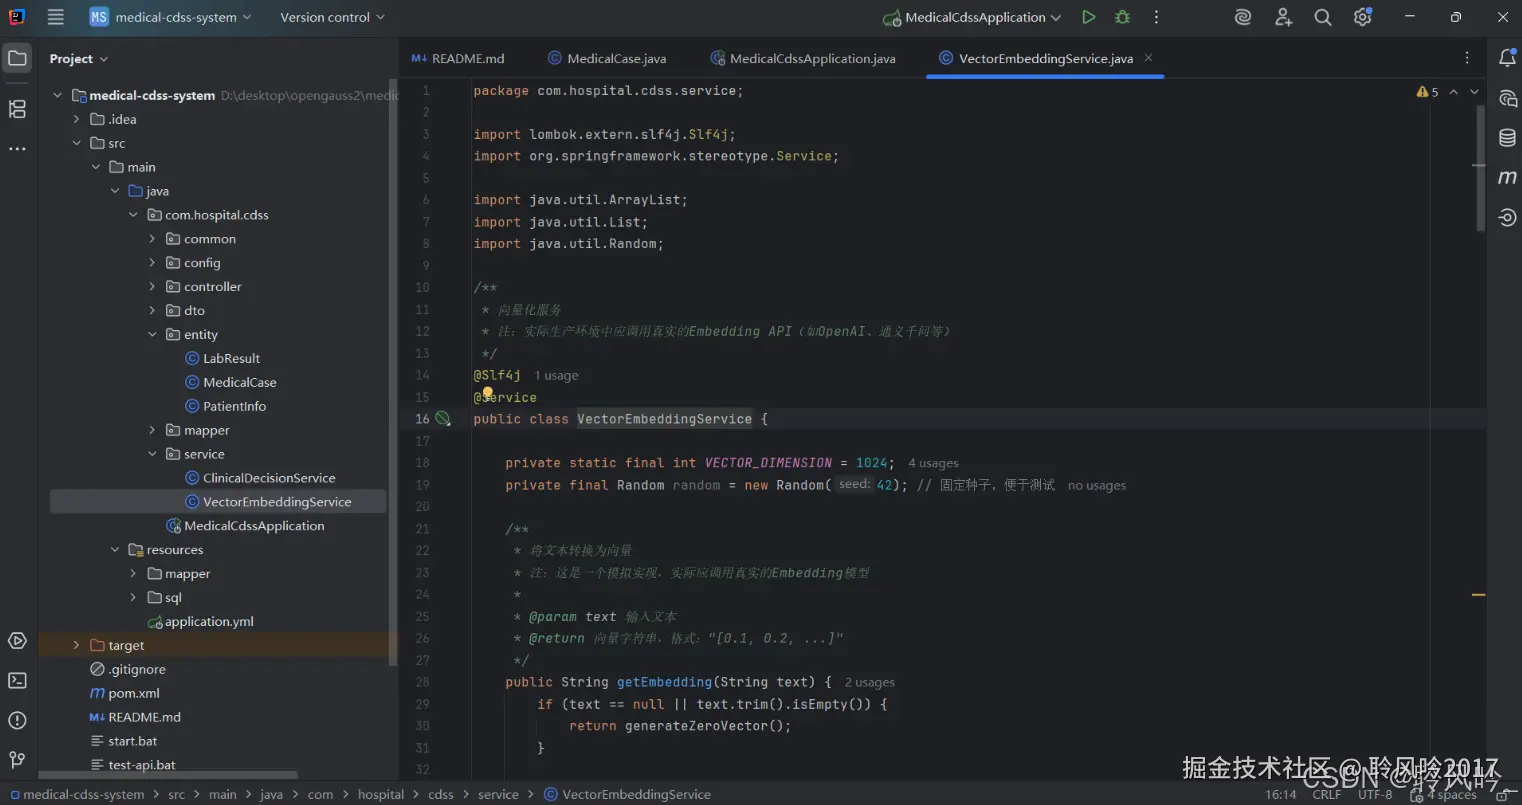Go to next highlighted problem arrow
1522x805 pixels.
[1474, 92]
